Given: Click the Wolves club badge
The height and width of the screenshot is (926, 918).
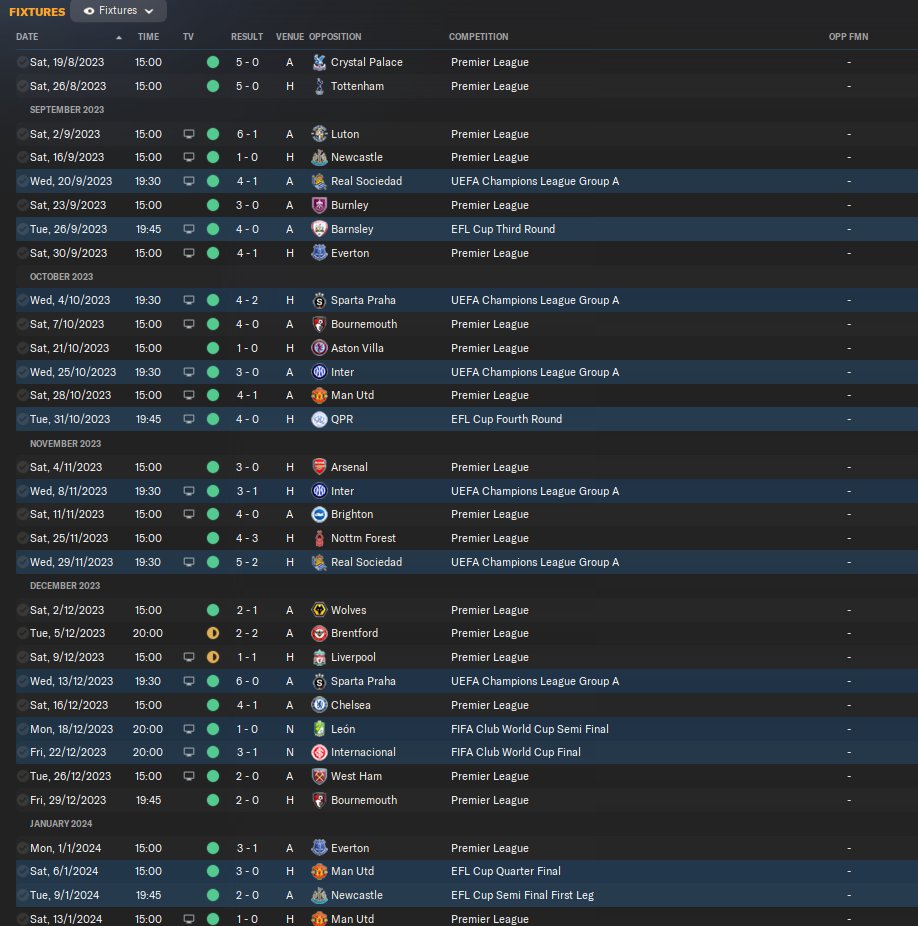Looking at the screenshot, I should [x=319, y=610].
